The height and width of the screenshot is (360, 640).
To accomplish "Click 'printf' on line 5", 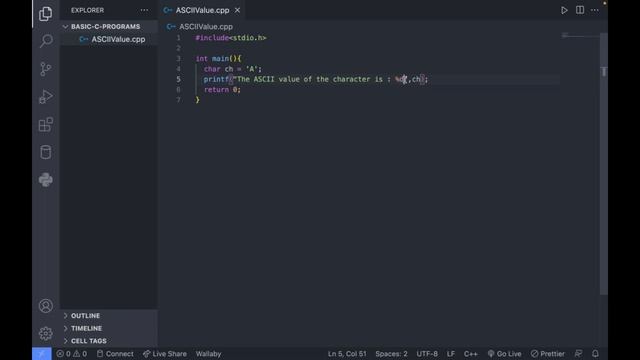I will tap(216, 79).
